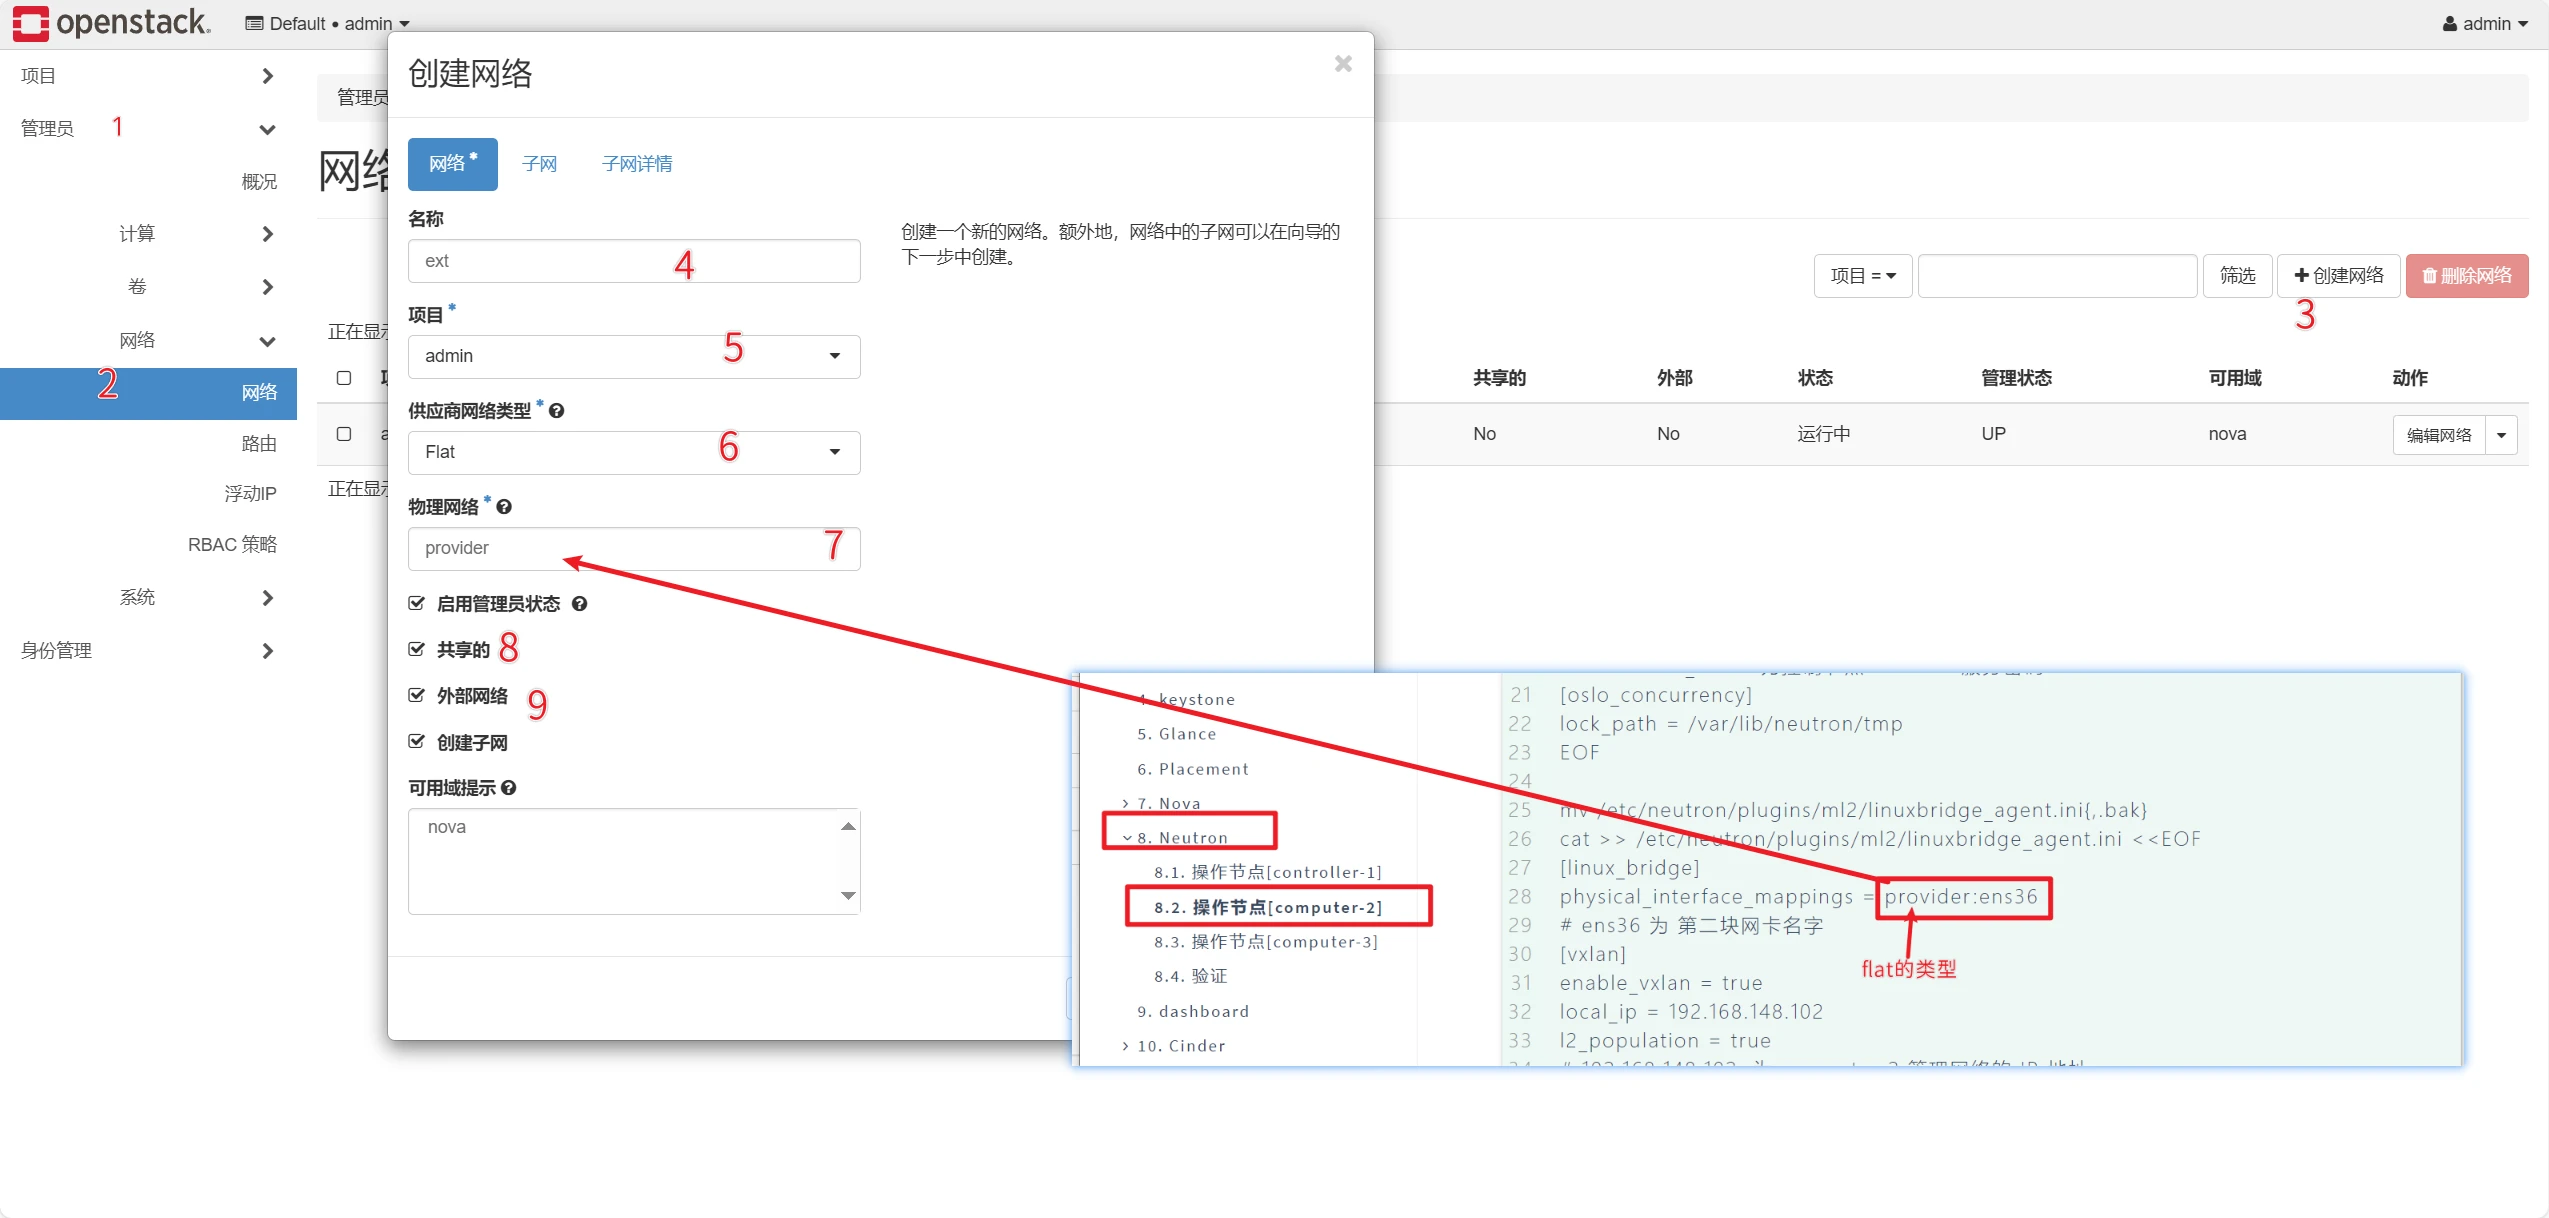
Task: Switch to the 子网详情 tab
Action: pyautogui.click(x=637, y=164)
